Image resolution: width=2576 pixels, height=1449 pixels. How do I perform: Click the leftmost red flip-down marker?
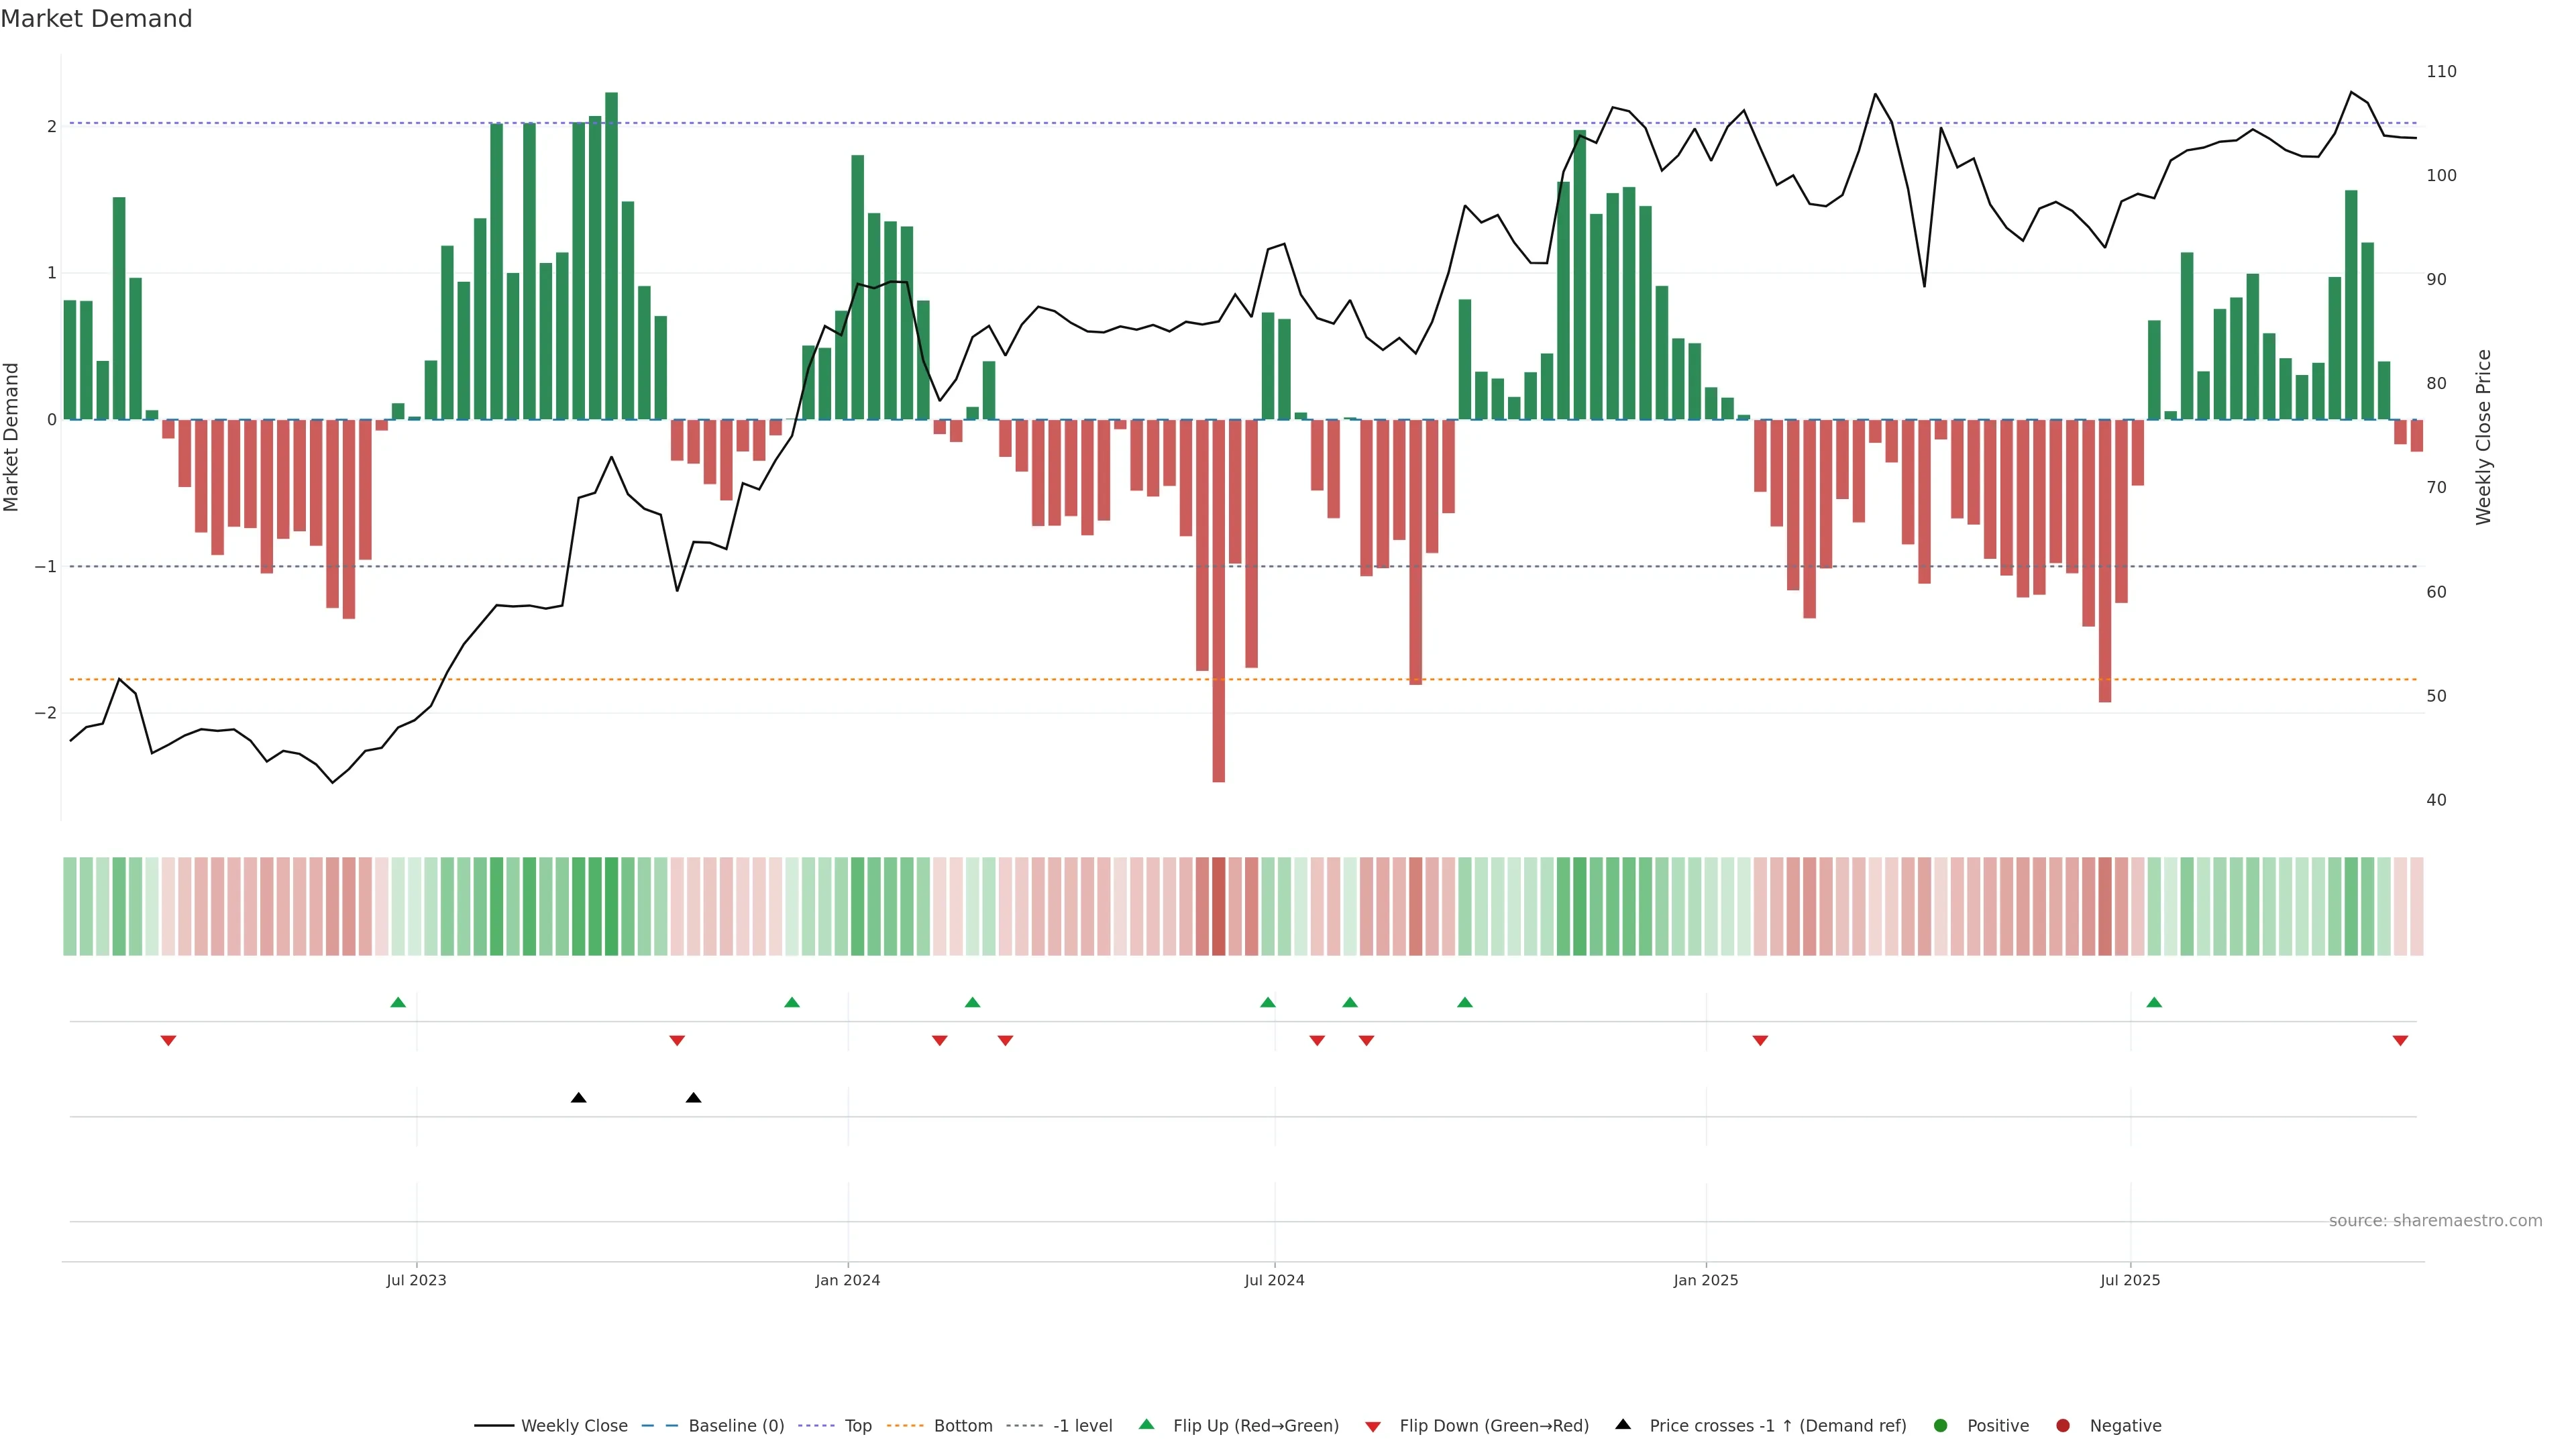tap(168, 1041)
